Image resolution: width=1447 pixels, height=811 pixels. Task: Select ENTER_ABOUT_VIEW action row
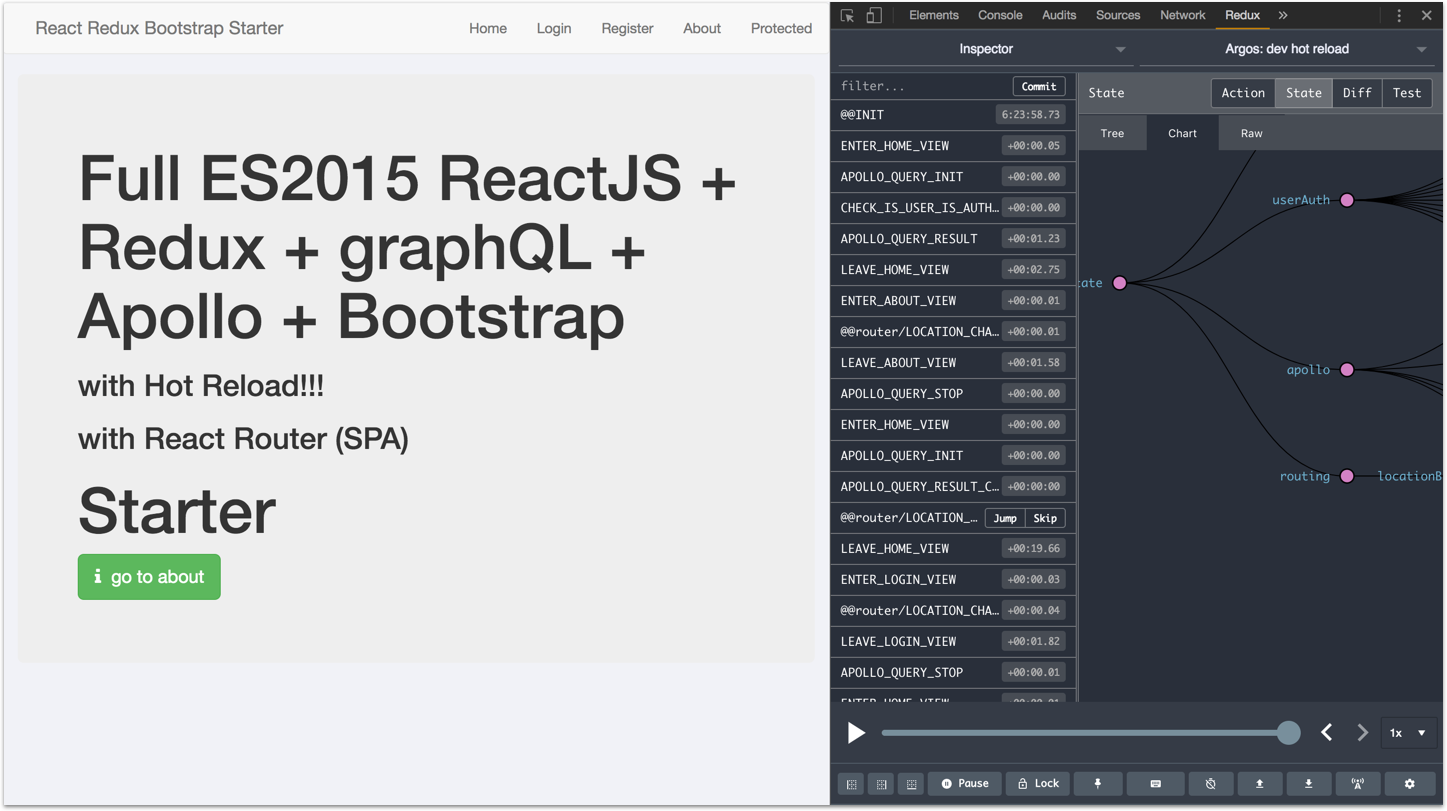click(x=953, y=301)
